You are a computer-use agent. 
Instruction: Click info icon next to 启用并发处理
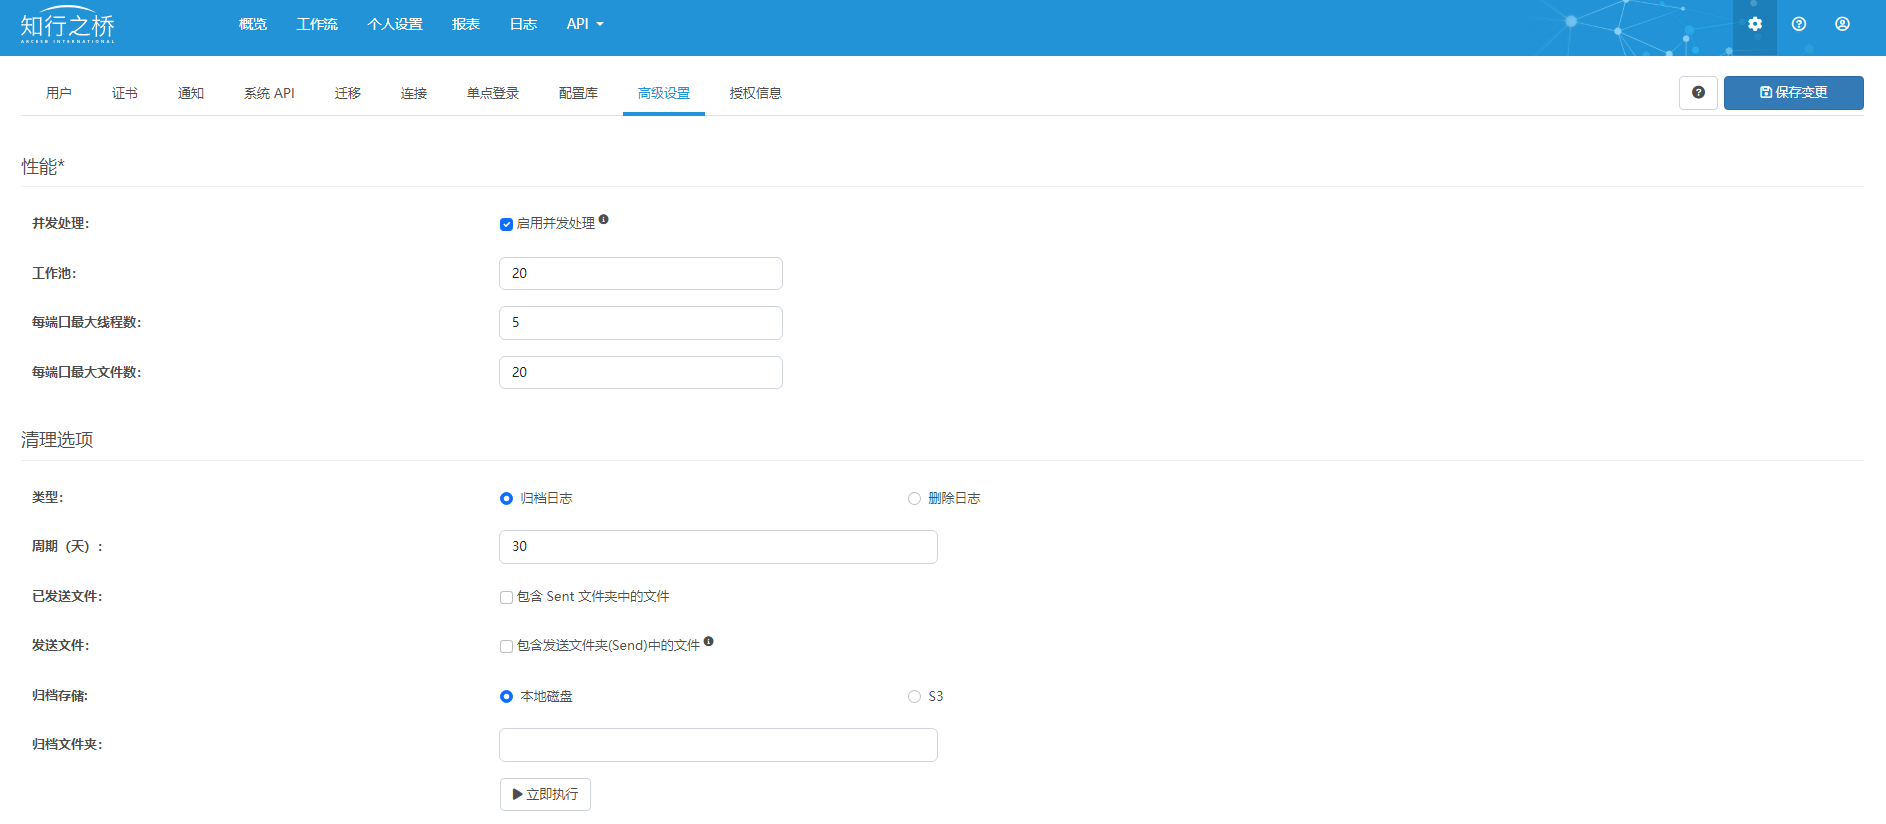coord(604,220)
